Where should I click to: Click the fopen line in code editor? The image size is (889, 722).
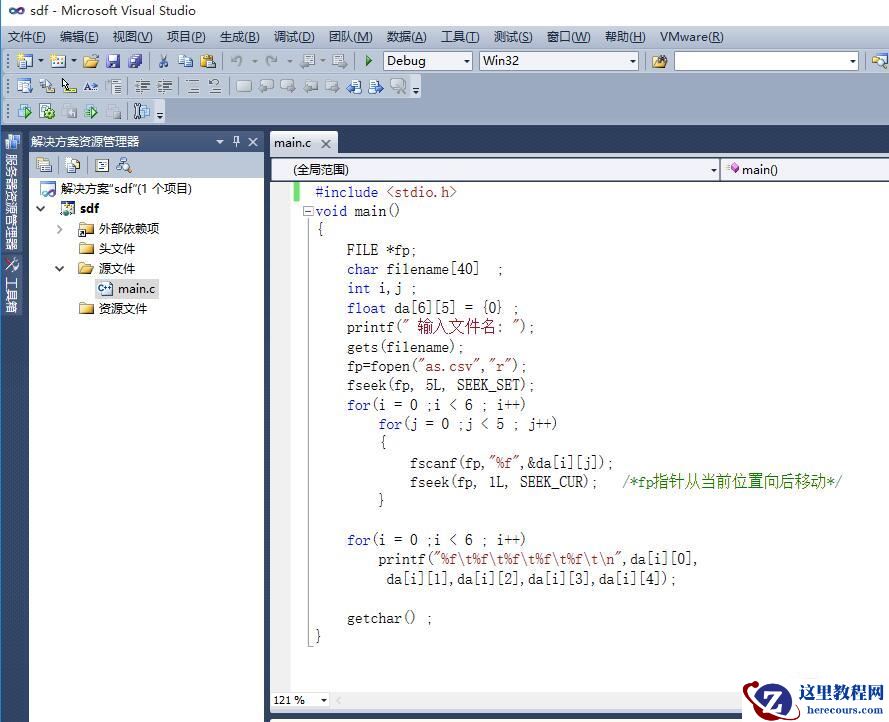(x=436, y=366)
